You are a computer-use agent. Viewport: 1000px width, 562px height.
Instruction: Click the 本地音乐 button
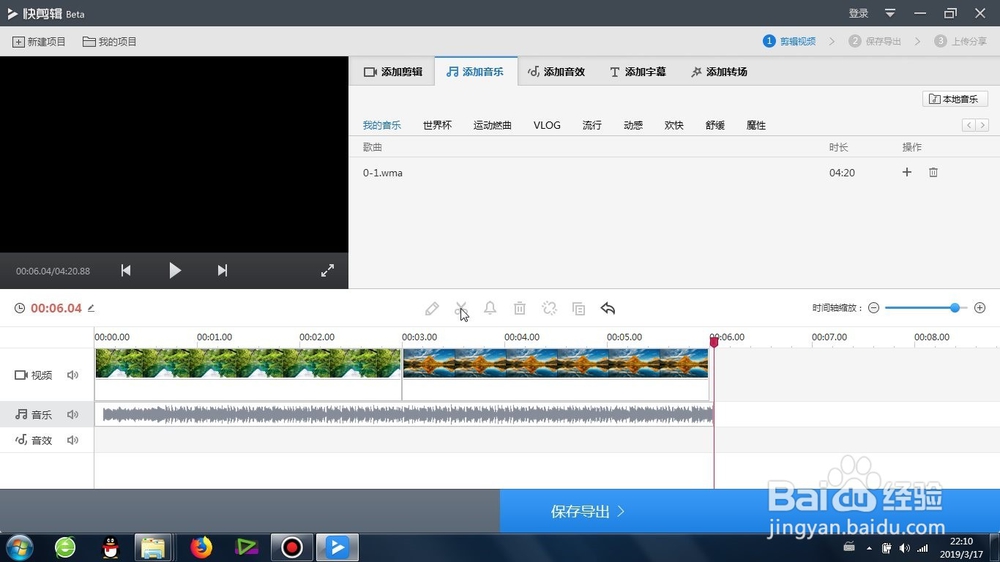click(x=955, y=99)
